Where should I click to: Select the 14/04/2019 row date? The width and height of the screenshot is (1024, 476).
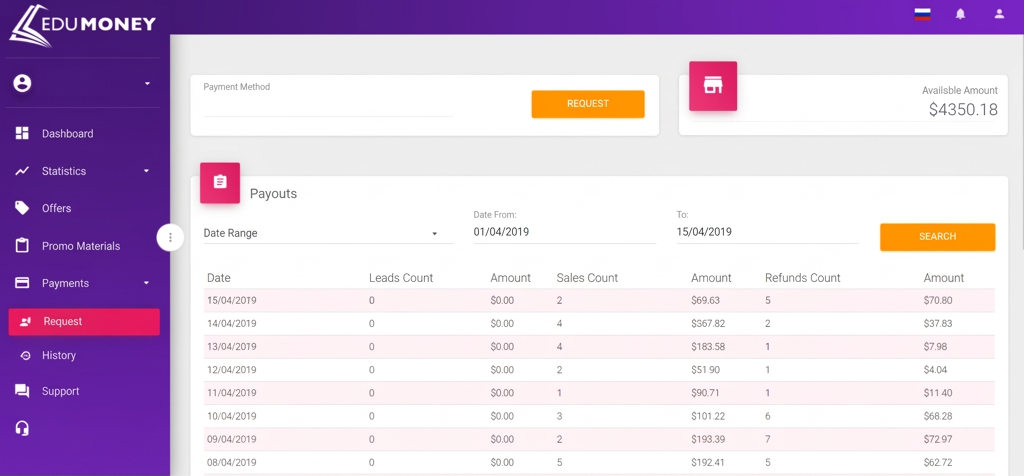point(232,324)
